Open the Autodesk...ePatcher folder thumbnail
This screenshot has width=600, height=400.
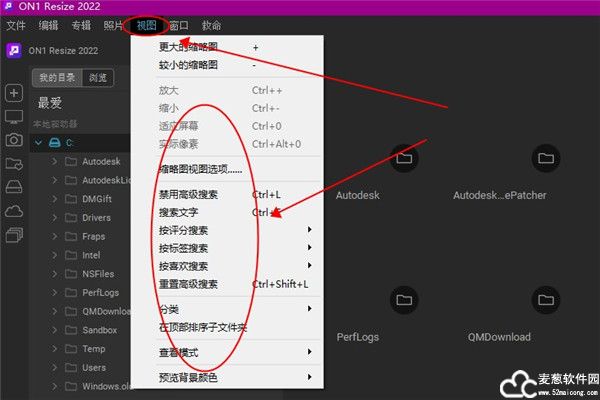(x=546, y=158)
